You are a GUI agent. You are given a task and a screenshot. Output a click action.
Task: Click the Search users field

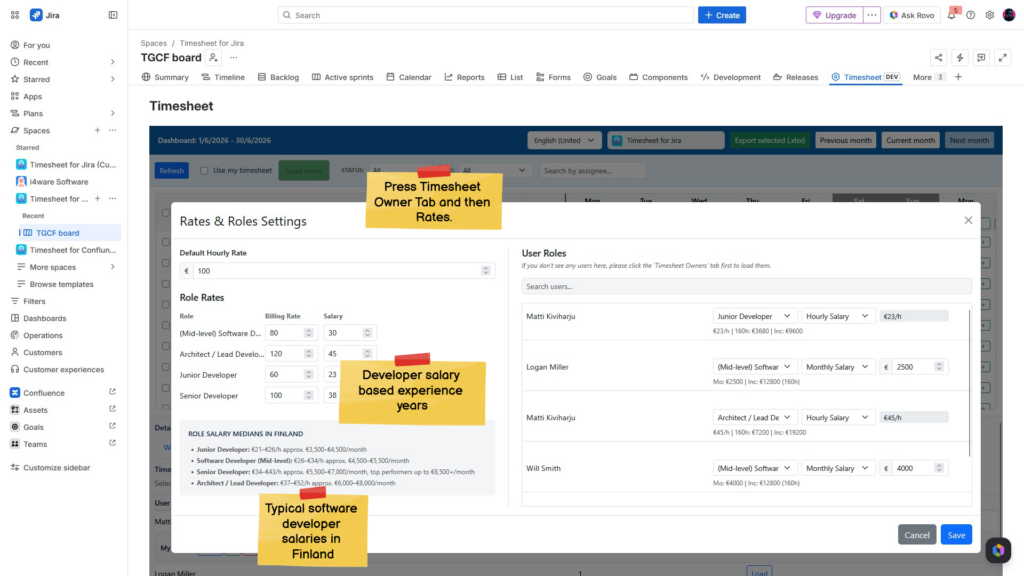(746, 286)
